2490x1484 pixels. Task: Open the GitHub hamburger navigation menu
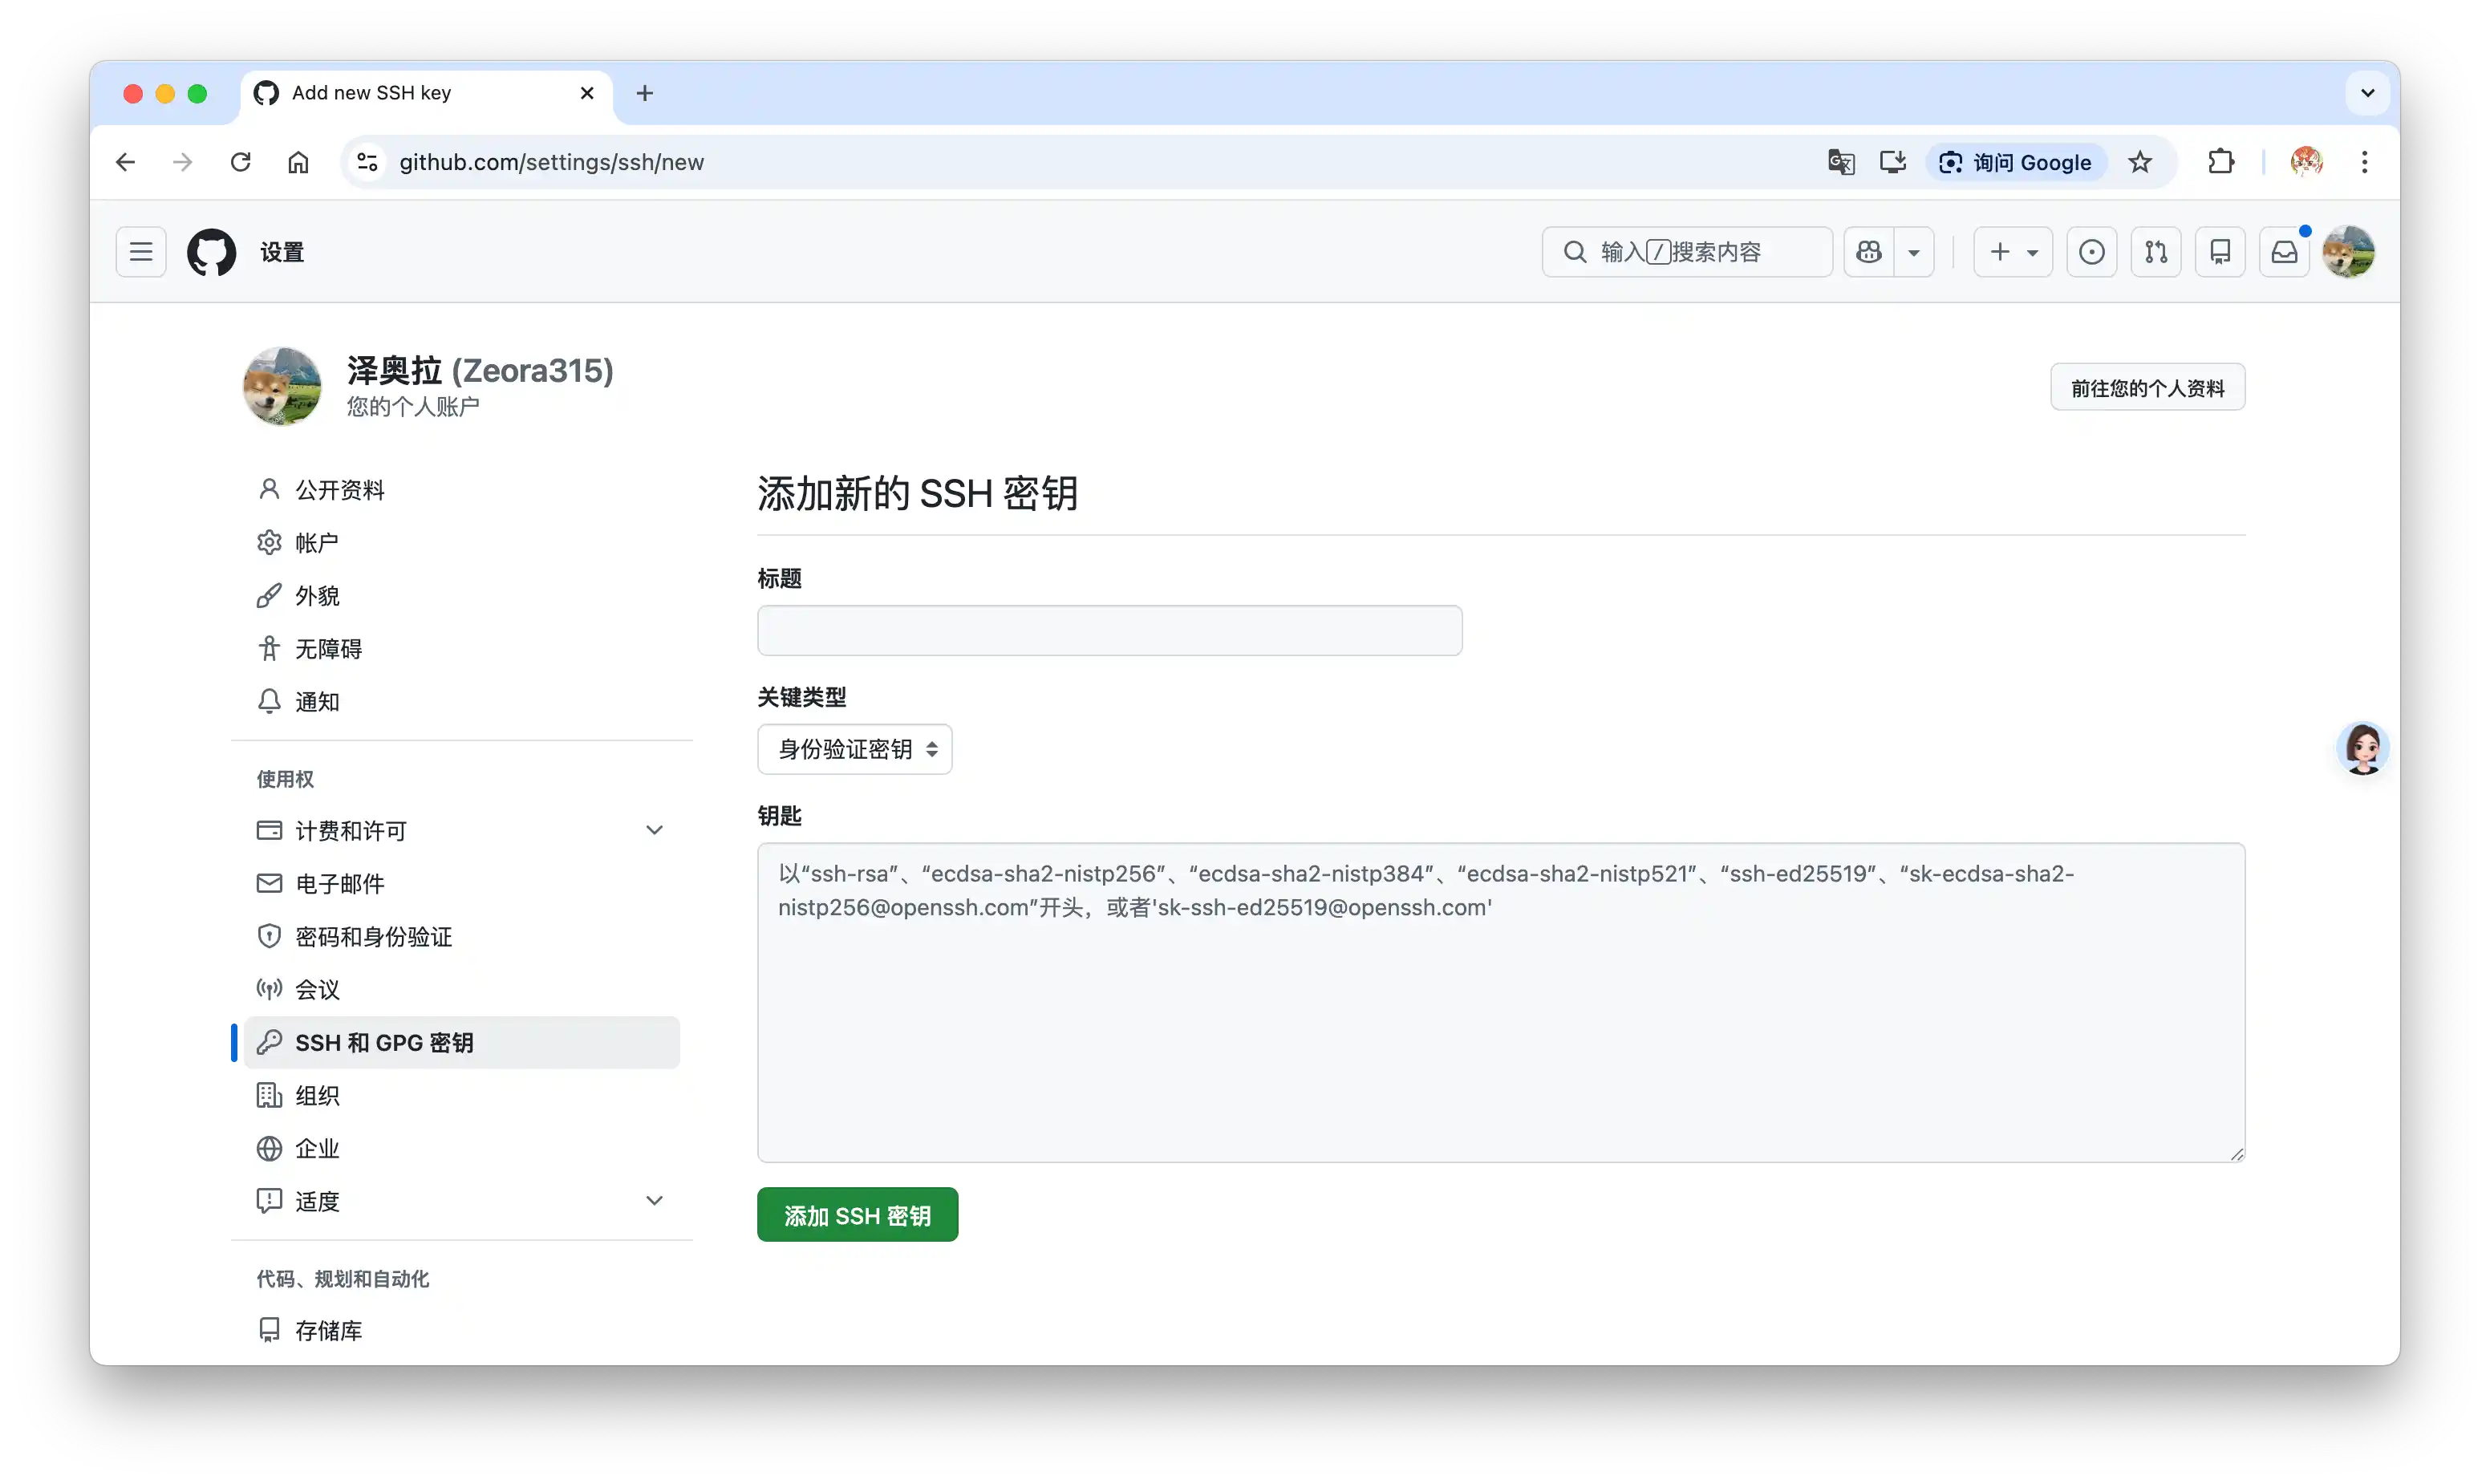coord(141,252)
